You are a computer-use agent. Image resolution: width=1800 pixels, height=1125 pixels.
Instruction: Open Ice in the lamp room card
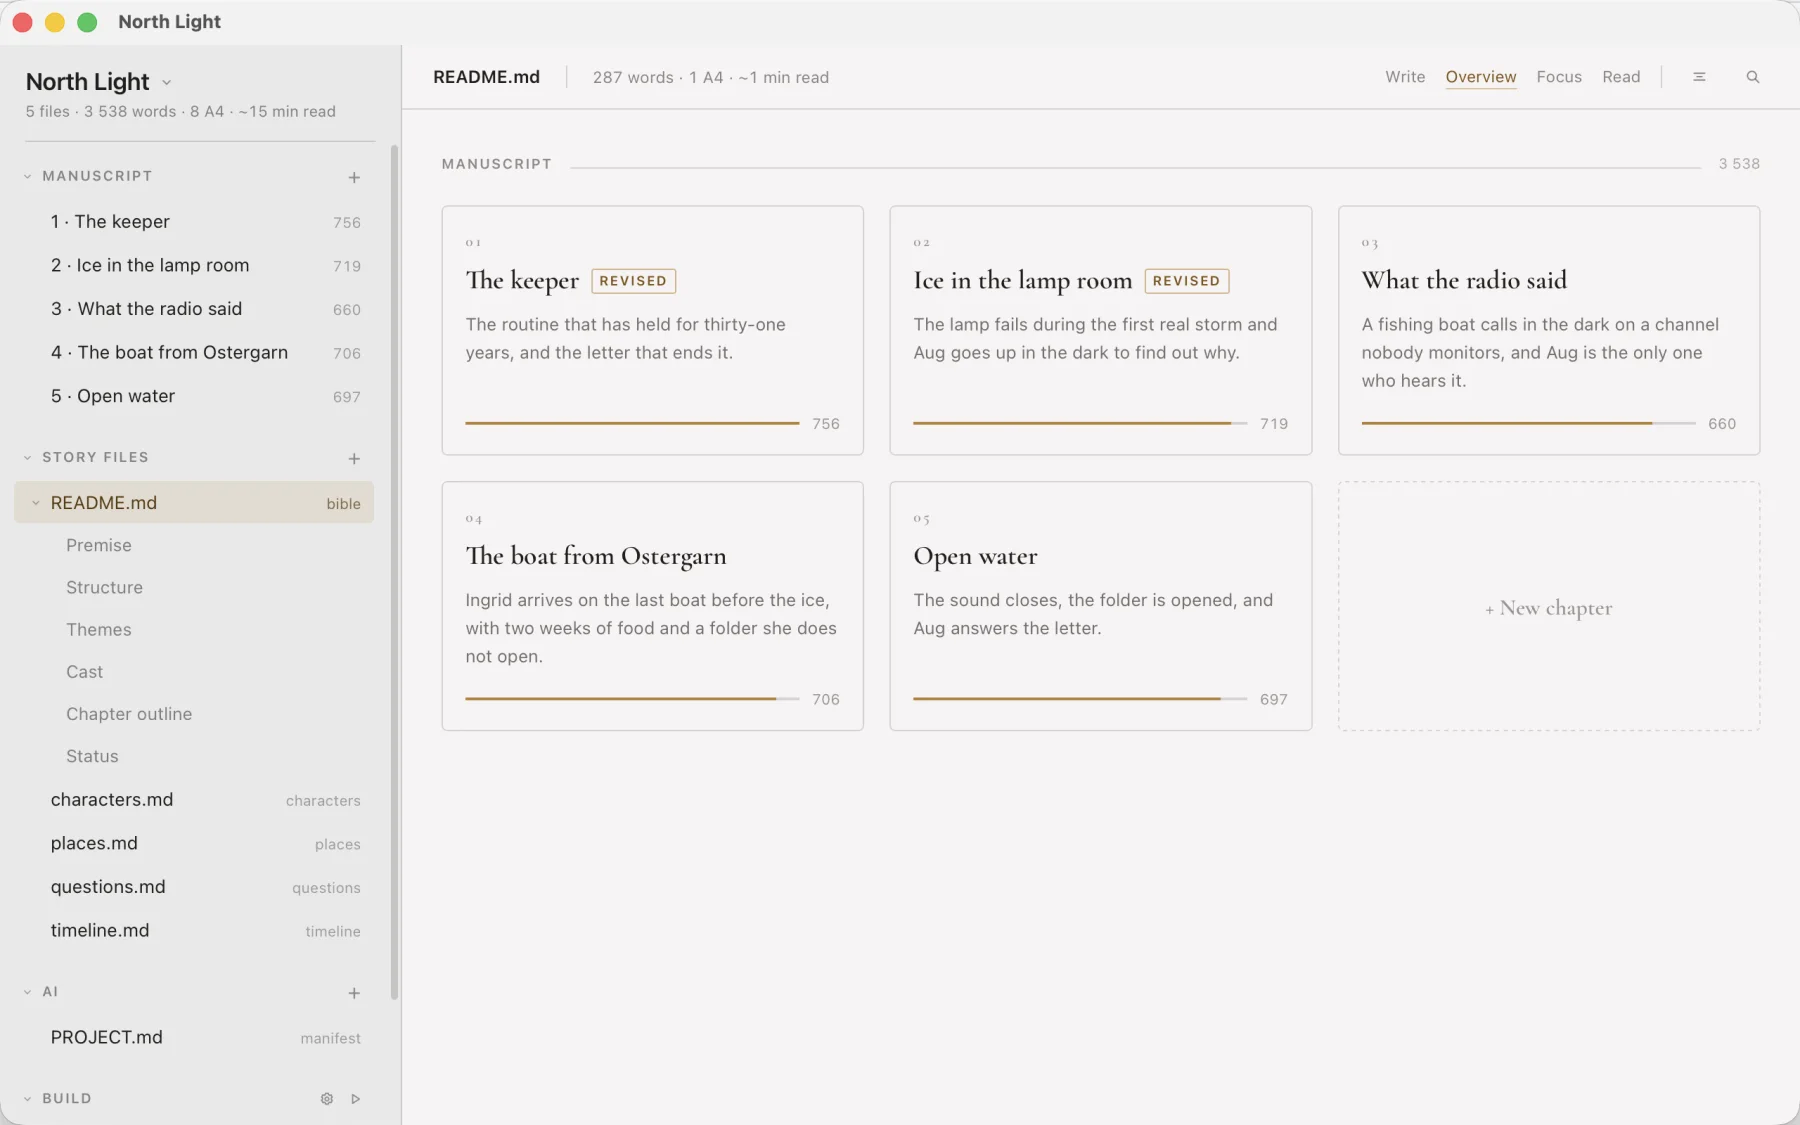pos(1100,330)
